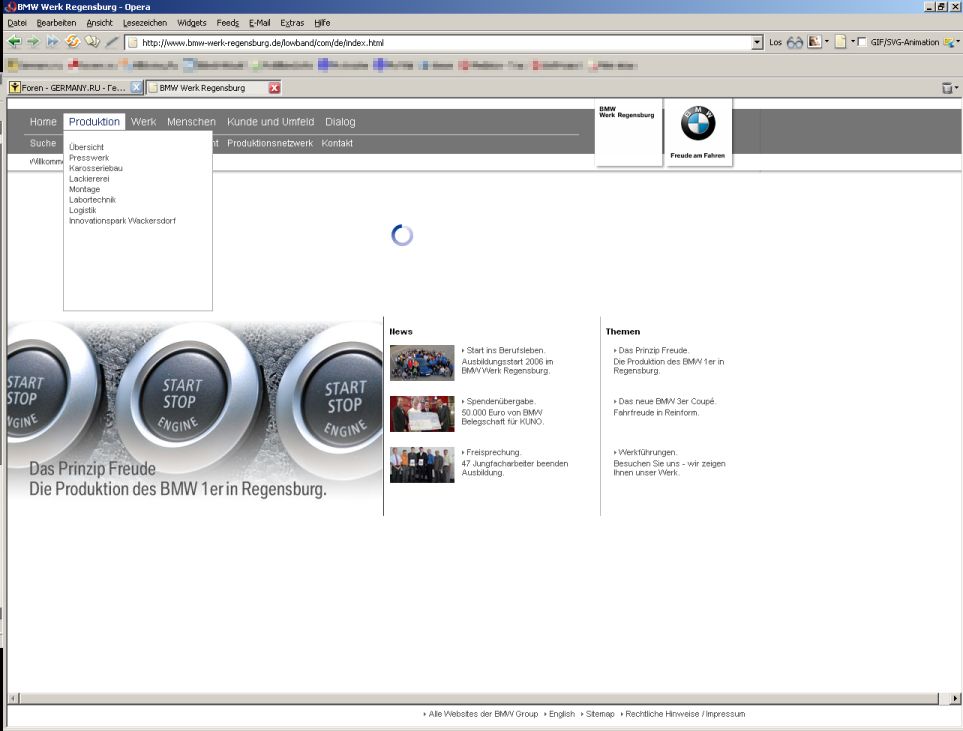963x731 pixels.
Task: Open the Feeds menu
Action: [228, 23]
